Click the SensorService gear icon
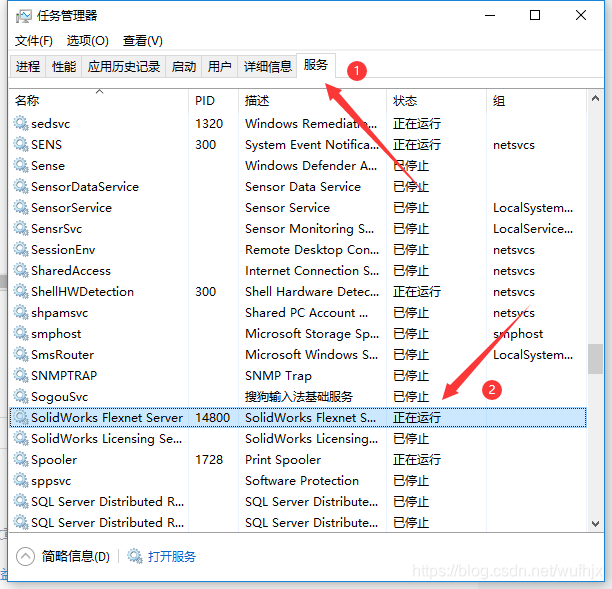This screenshot has height=589, width=612. pyautogui.click(x=20, y=208)
